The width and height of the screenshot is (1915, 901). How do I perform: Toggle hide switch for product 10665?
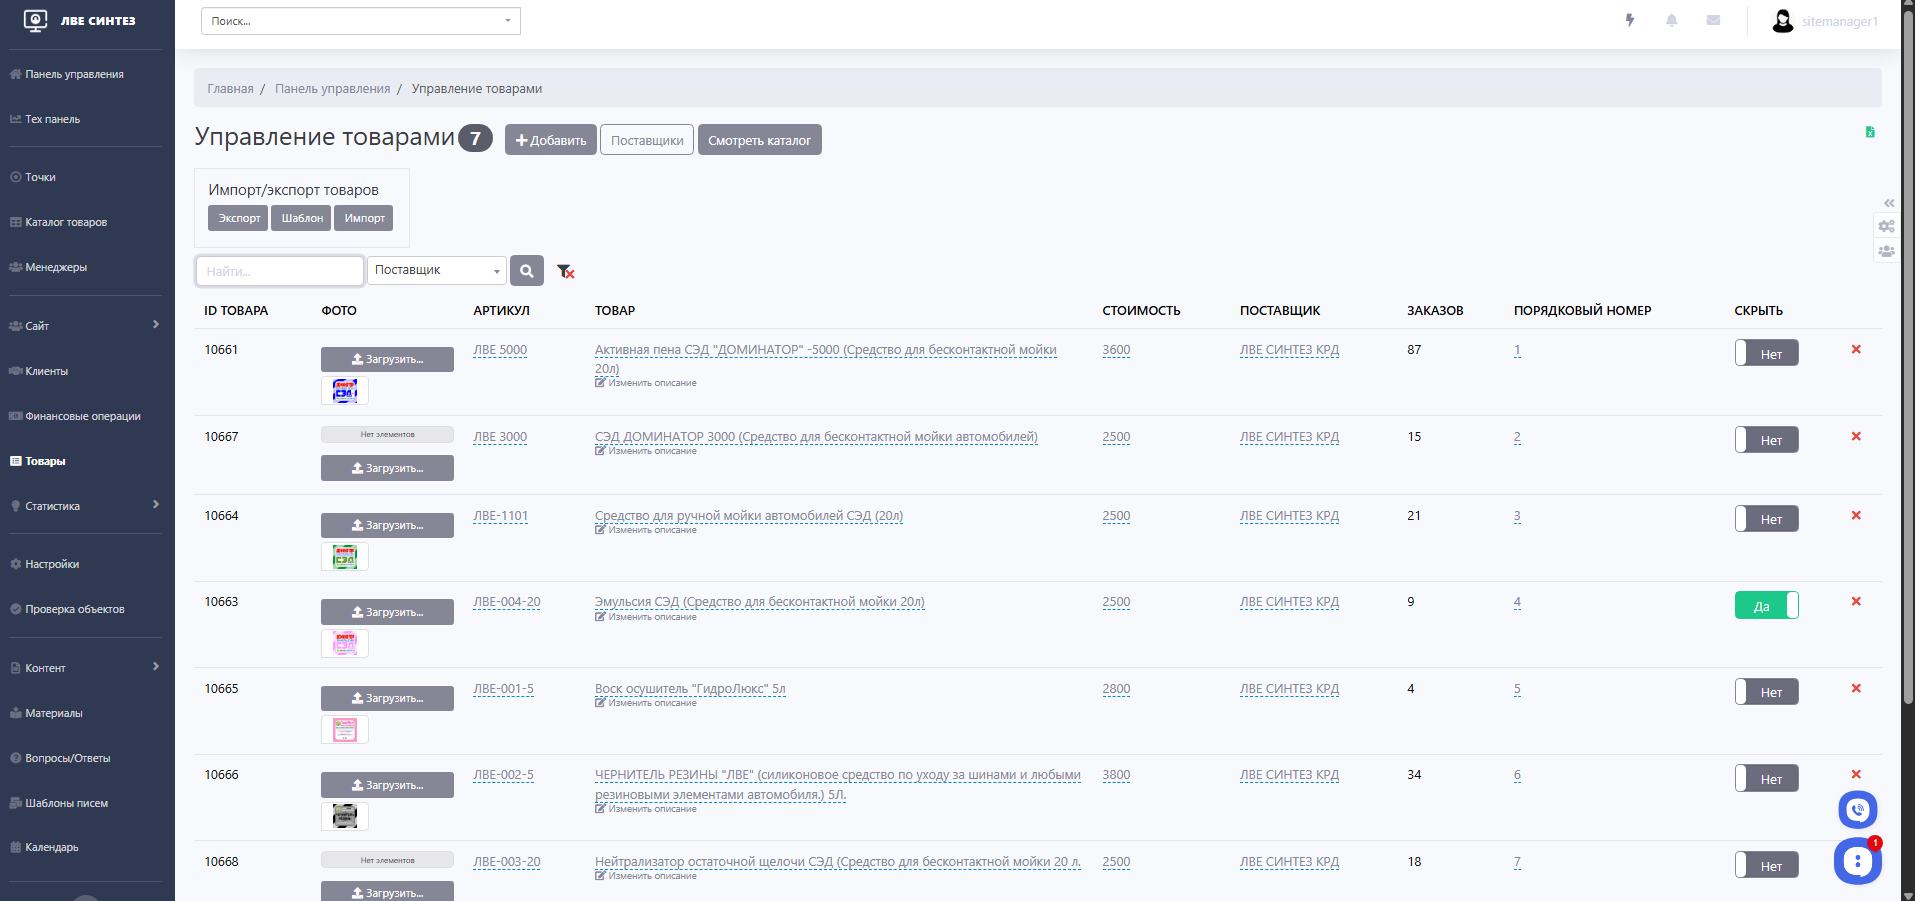[x=1766, y=692]
